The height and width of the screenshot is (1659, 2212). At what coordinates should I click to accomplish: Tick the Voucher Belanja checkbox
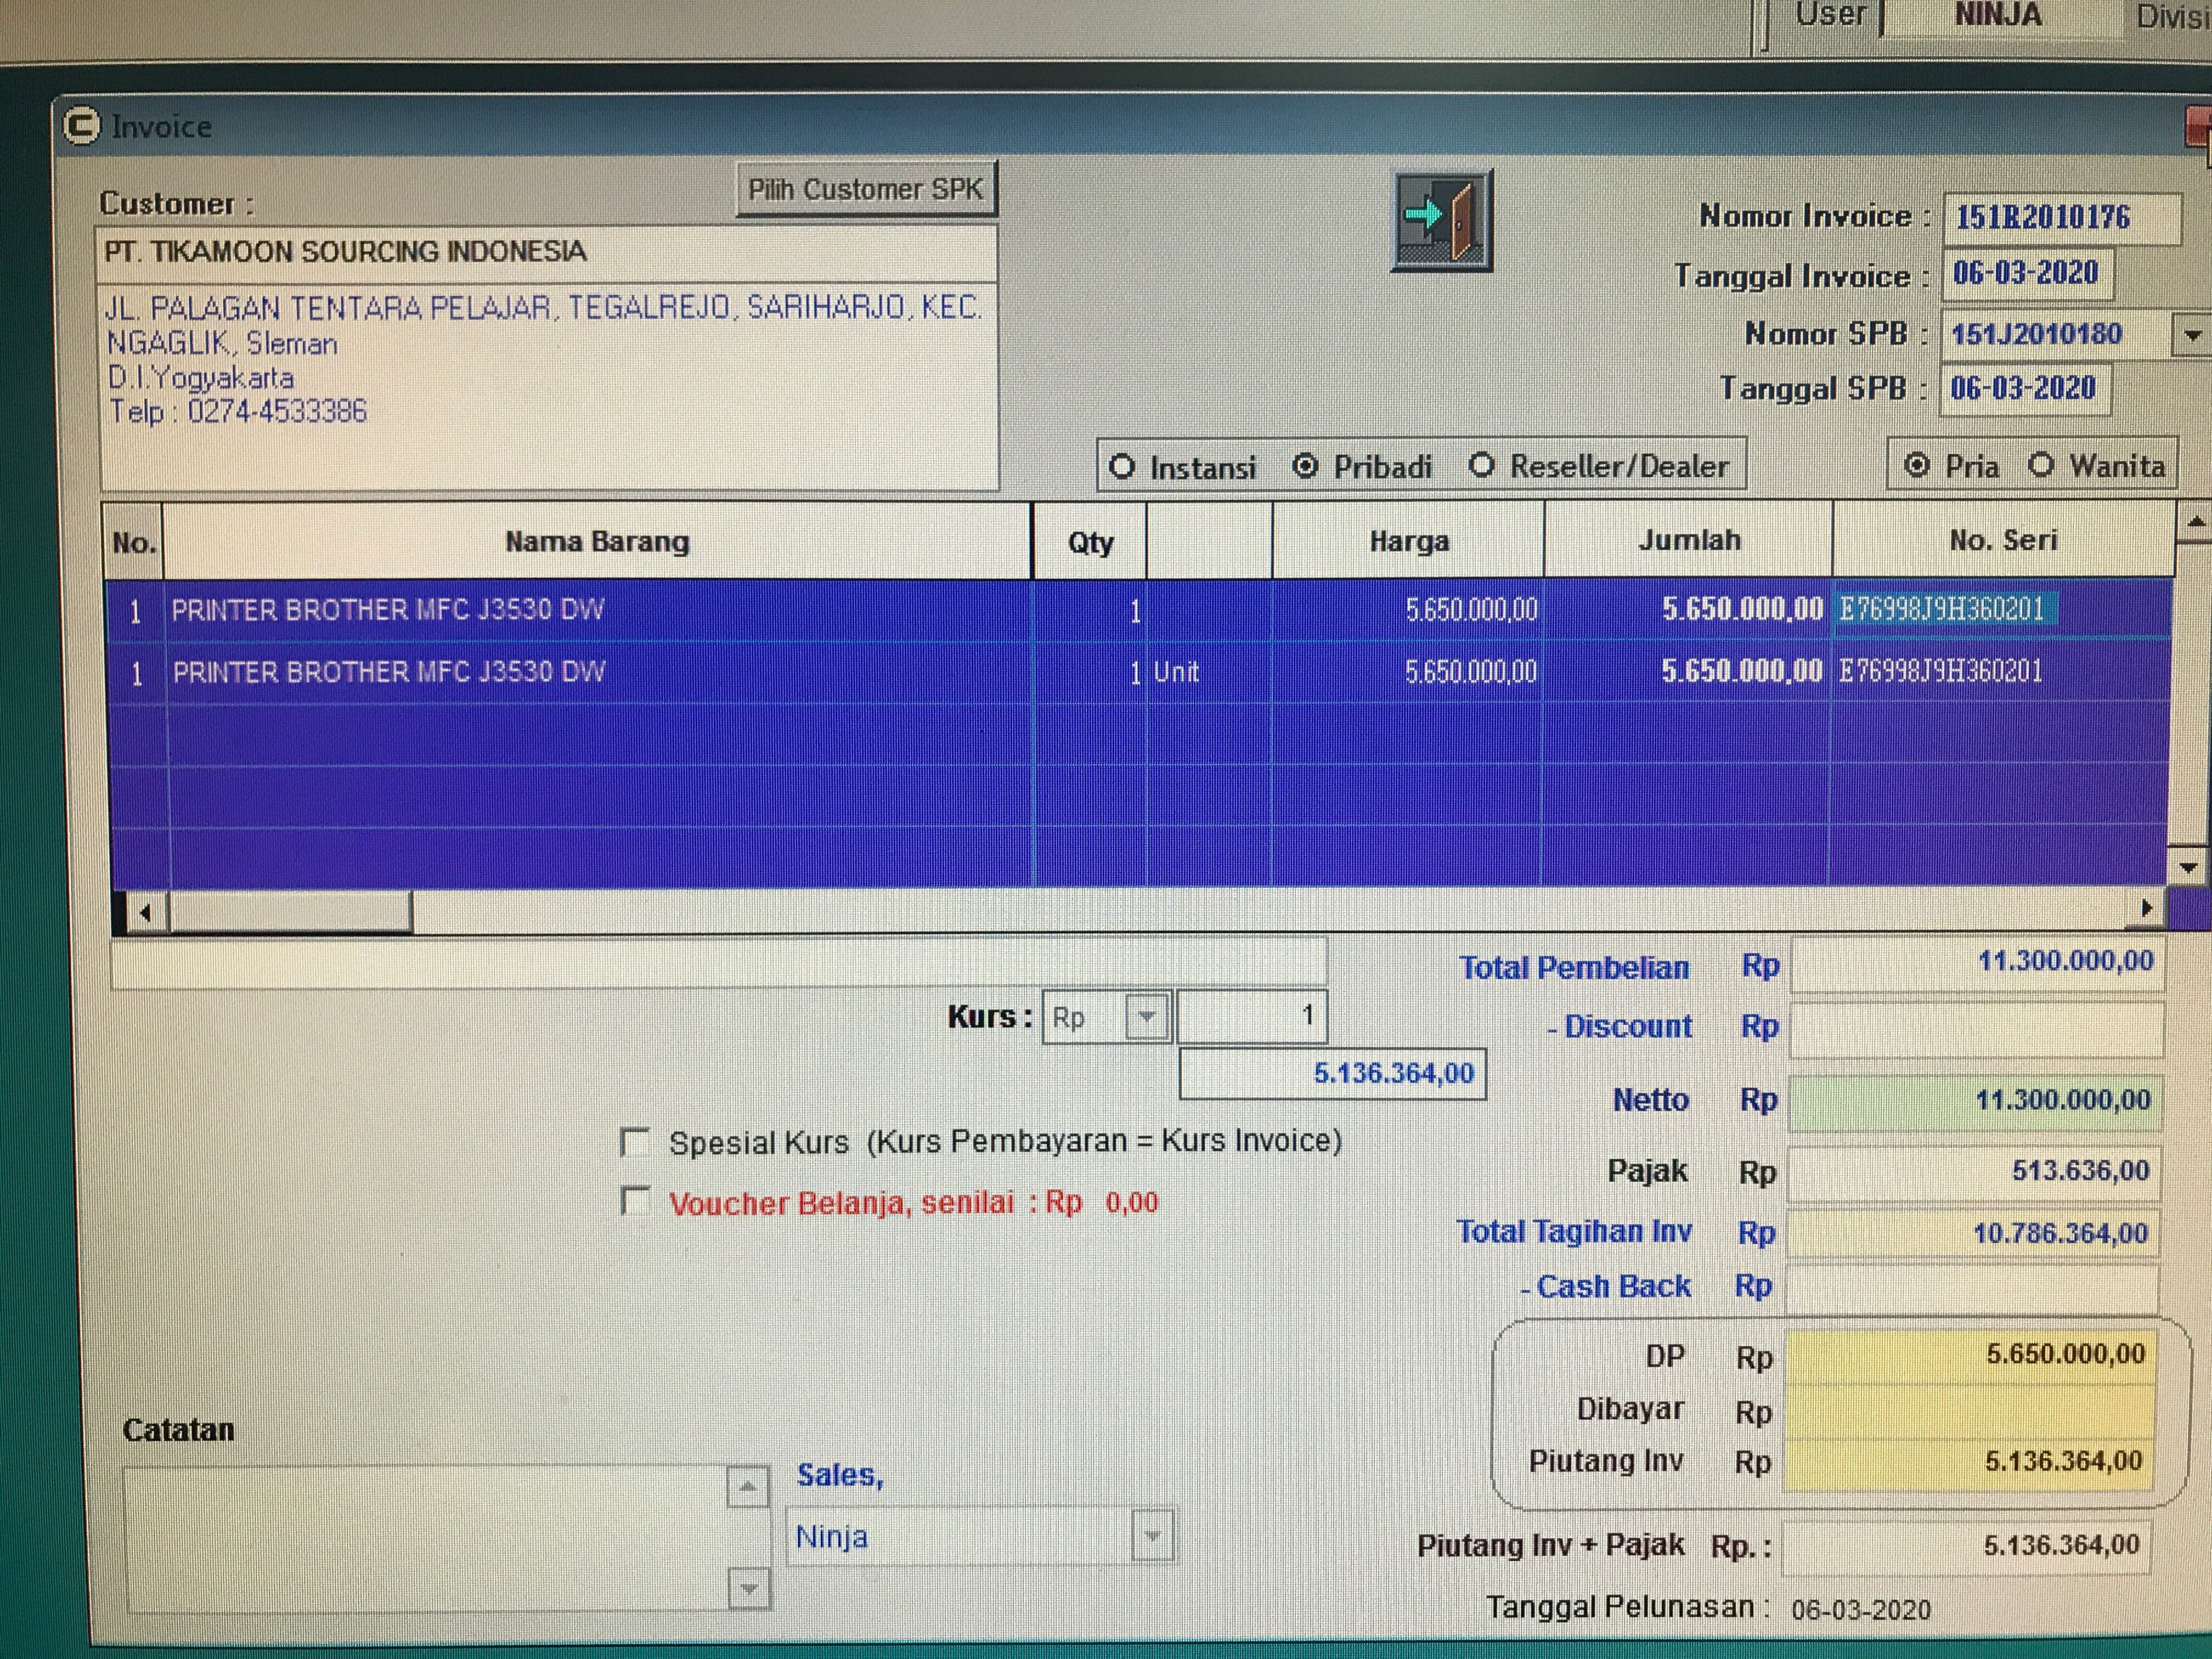click(x=635, y=1201)
